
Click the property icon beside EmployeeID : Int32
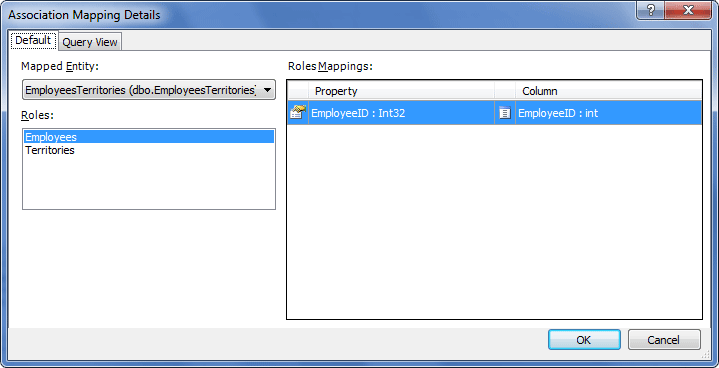298,113
